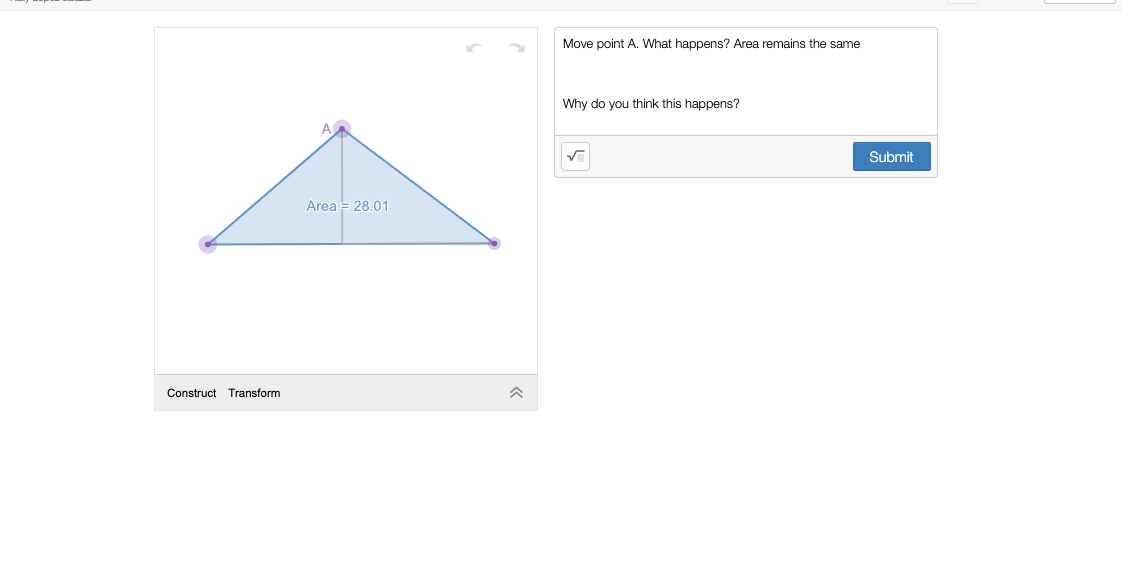Click the 'Why do you think this happens?' line
Screen dimensions: 1122x575
[651, 104]
